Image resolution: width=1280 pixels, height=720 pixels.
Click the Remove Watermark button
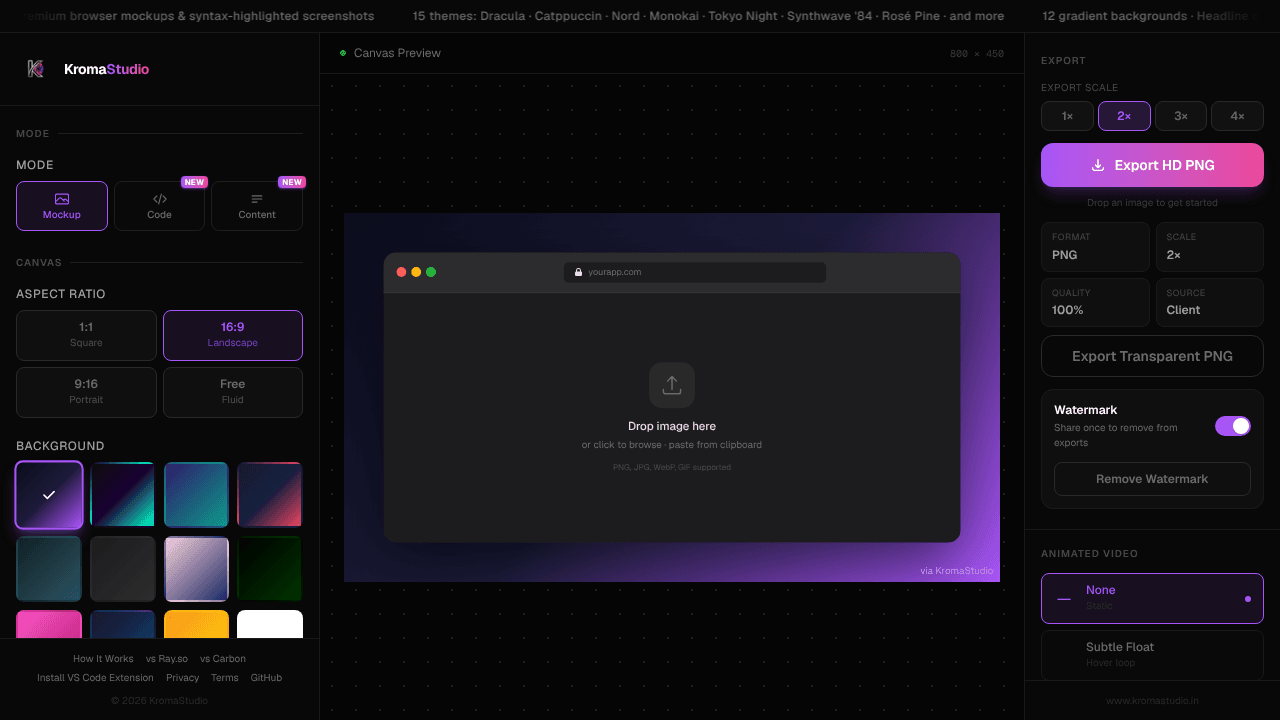click(x=1152, y=479)
